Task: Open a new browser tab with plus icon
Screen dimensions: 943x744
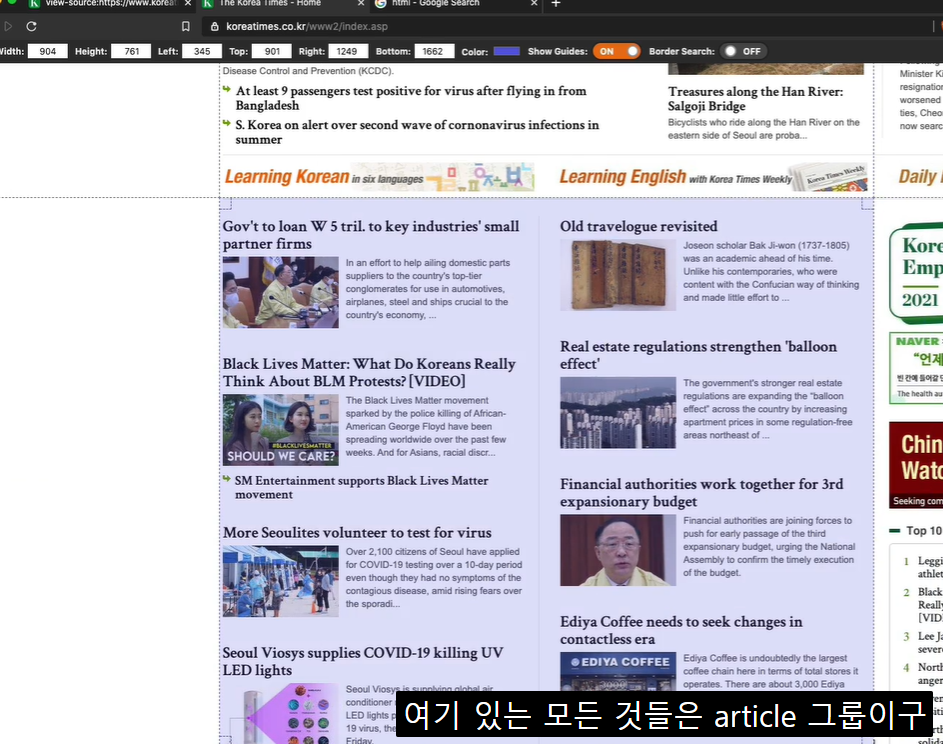Action: coord(556,4)
